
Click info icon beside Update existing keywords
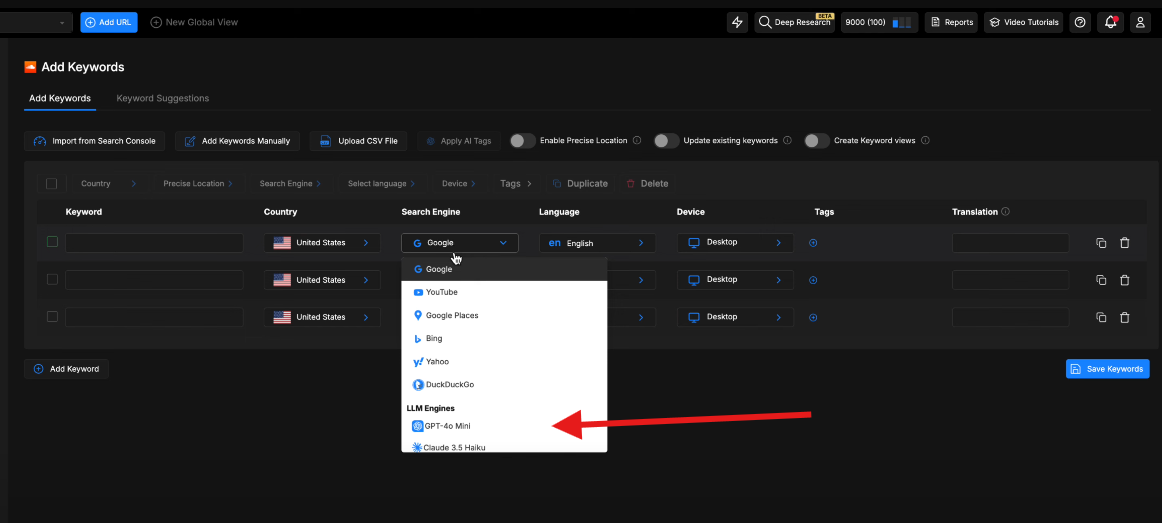click(x=787, y=140)
